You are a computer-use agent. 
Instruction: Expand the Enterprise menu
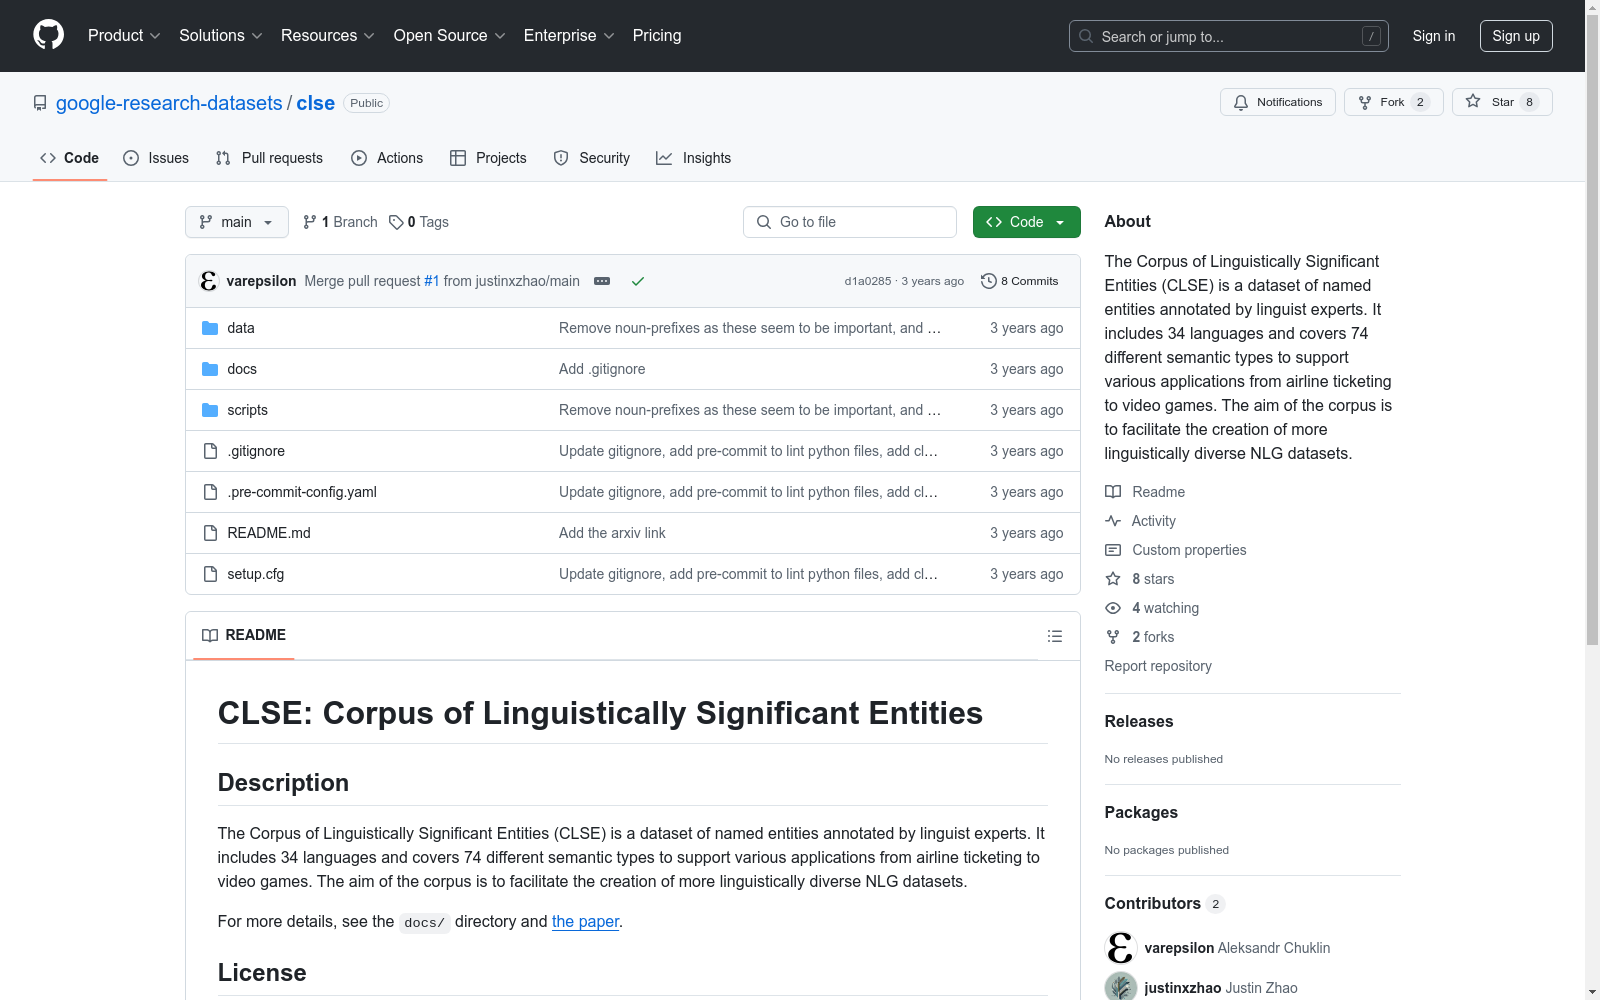[x=569, y=35]
